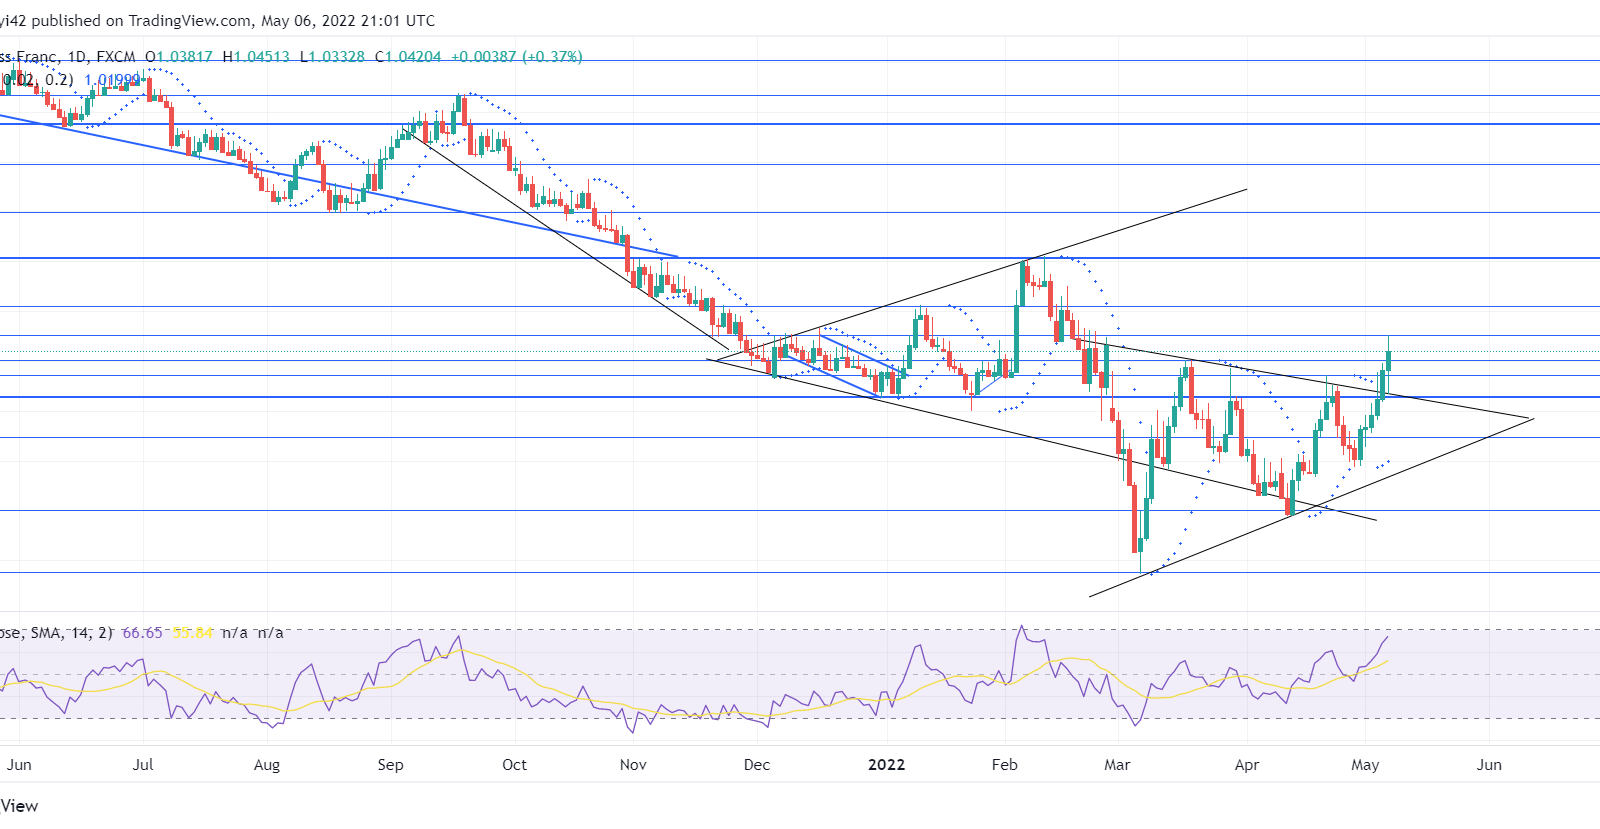
Task: Click the RSI value 66.65
Action: [142, 633]
